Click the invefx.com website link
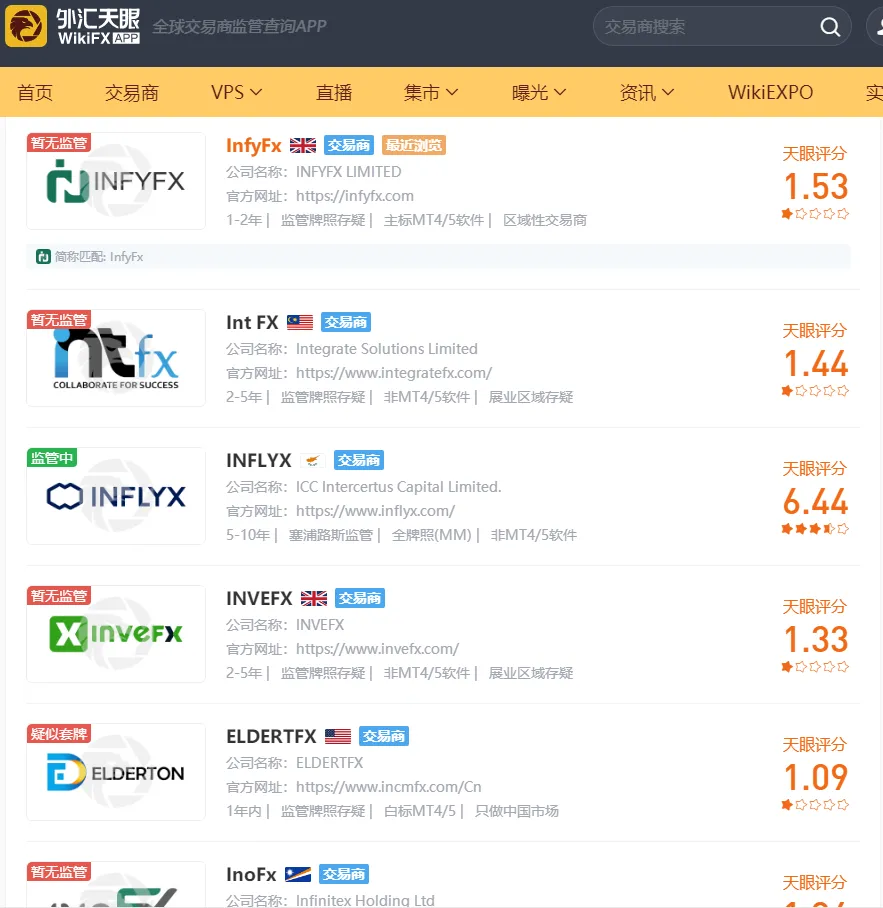 tap(377, 649)
